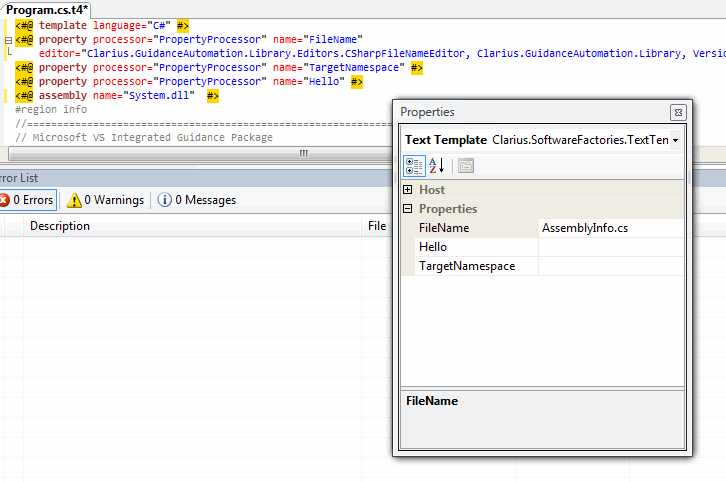Click the name="TargetNamespace" directive text
This screenshot has height=482, width=726.
click(x=338, y=68)
